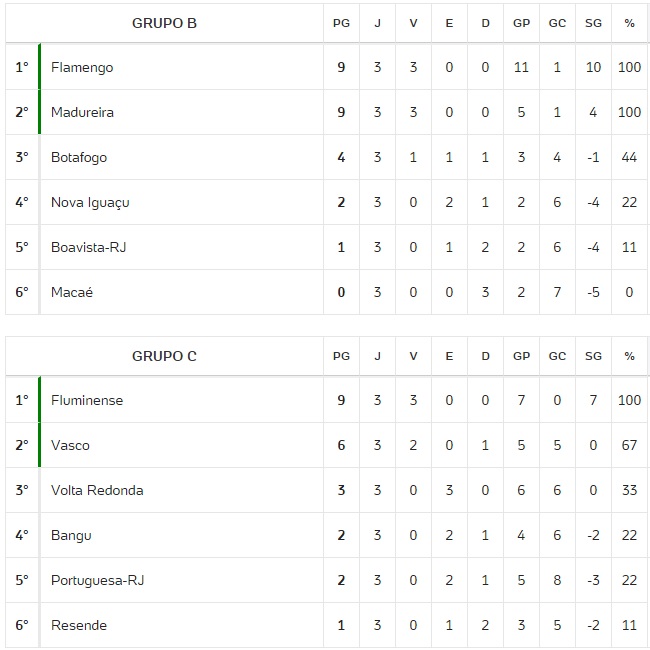Open the Flamengo team link
This screenshot has height=650, width=650.
coord(82,68)
